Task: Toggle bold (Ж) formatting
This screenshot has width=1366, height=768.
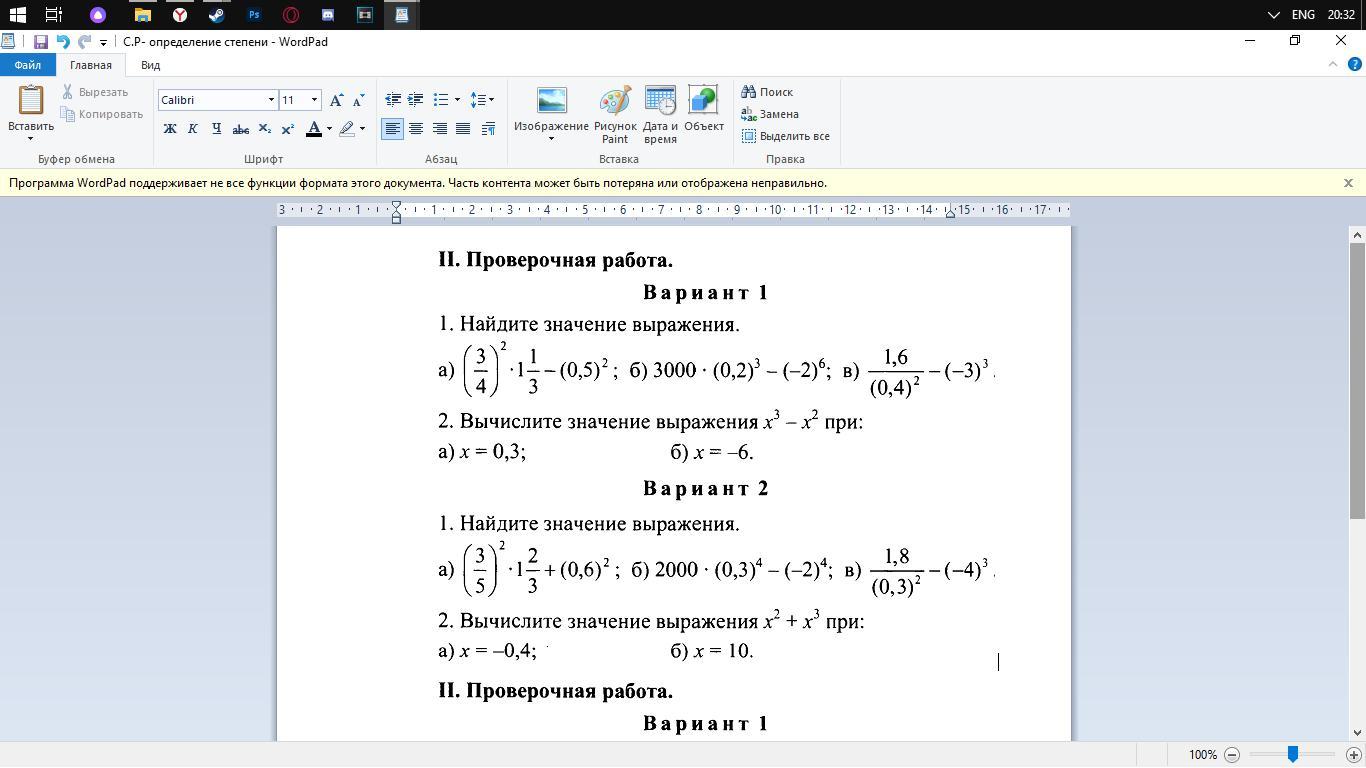Action: (170, 129)
